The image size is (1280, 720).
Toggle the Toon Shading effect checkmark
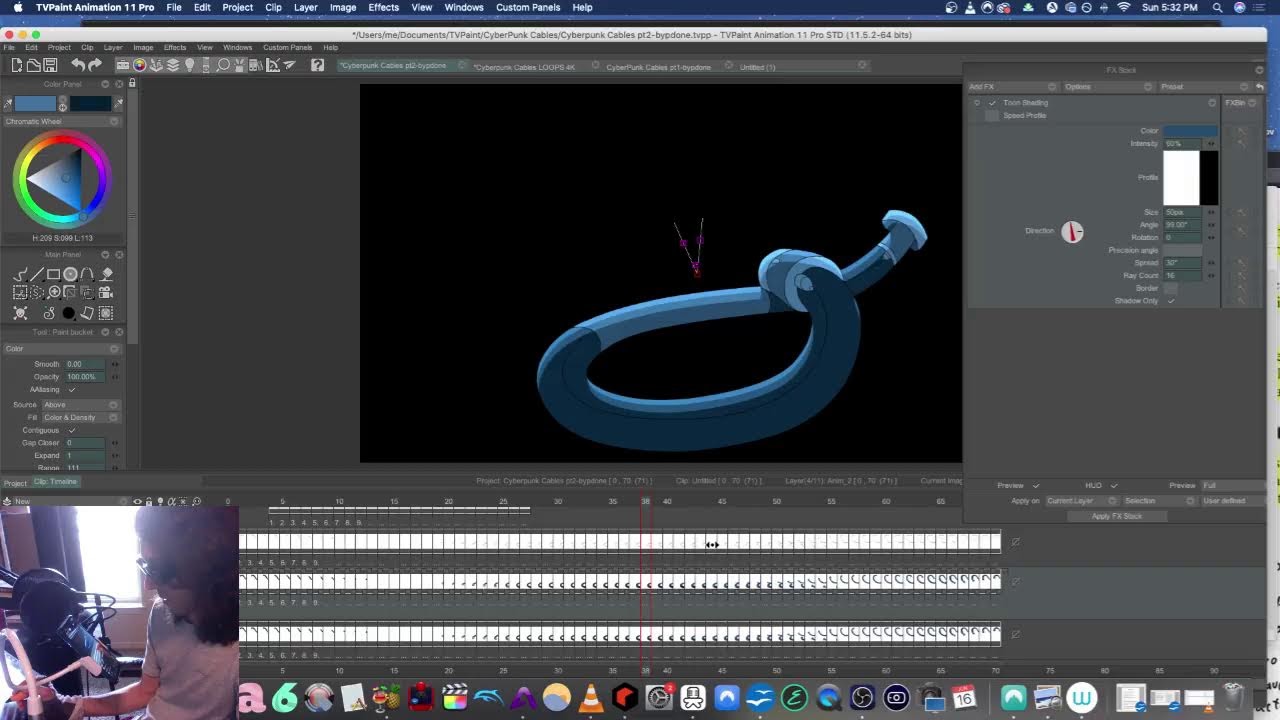pyautogui.click(x=992, y=102)
